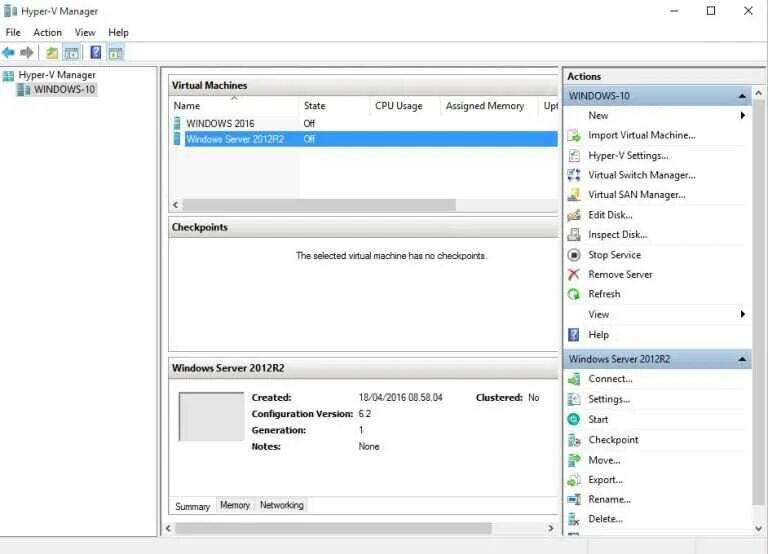Switch to the Summary tab
This screenshot has width=768, height=554.
point(192,506)
